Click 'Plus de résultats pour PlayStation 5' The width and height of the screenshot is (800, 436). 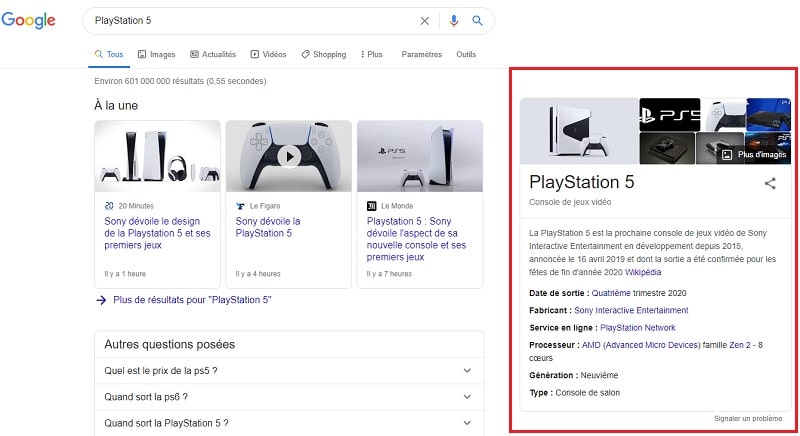pos(192,300)
